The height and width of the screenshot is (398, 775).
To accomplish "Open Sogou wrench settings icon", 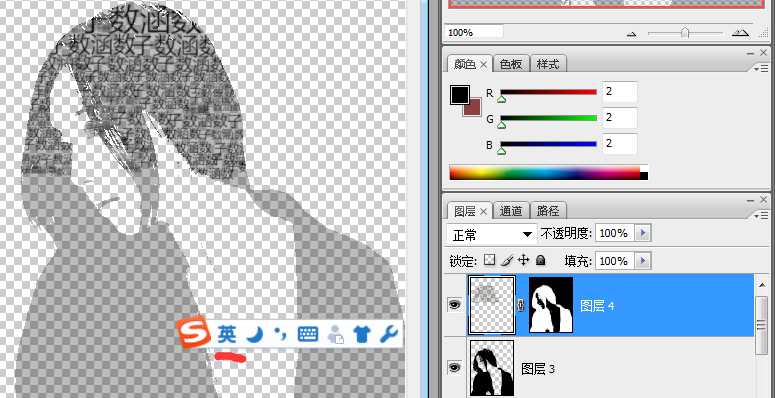I will click(x=388, y=335).
